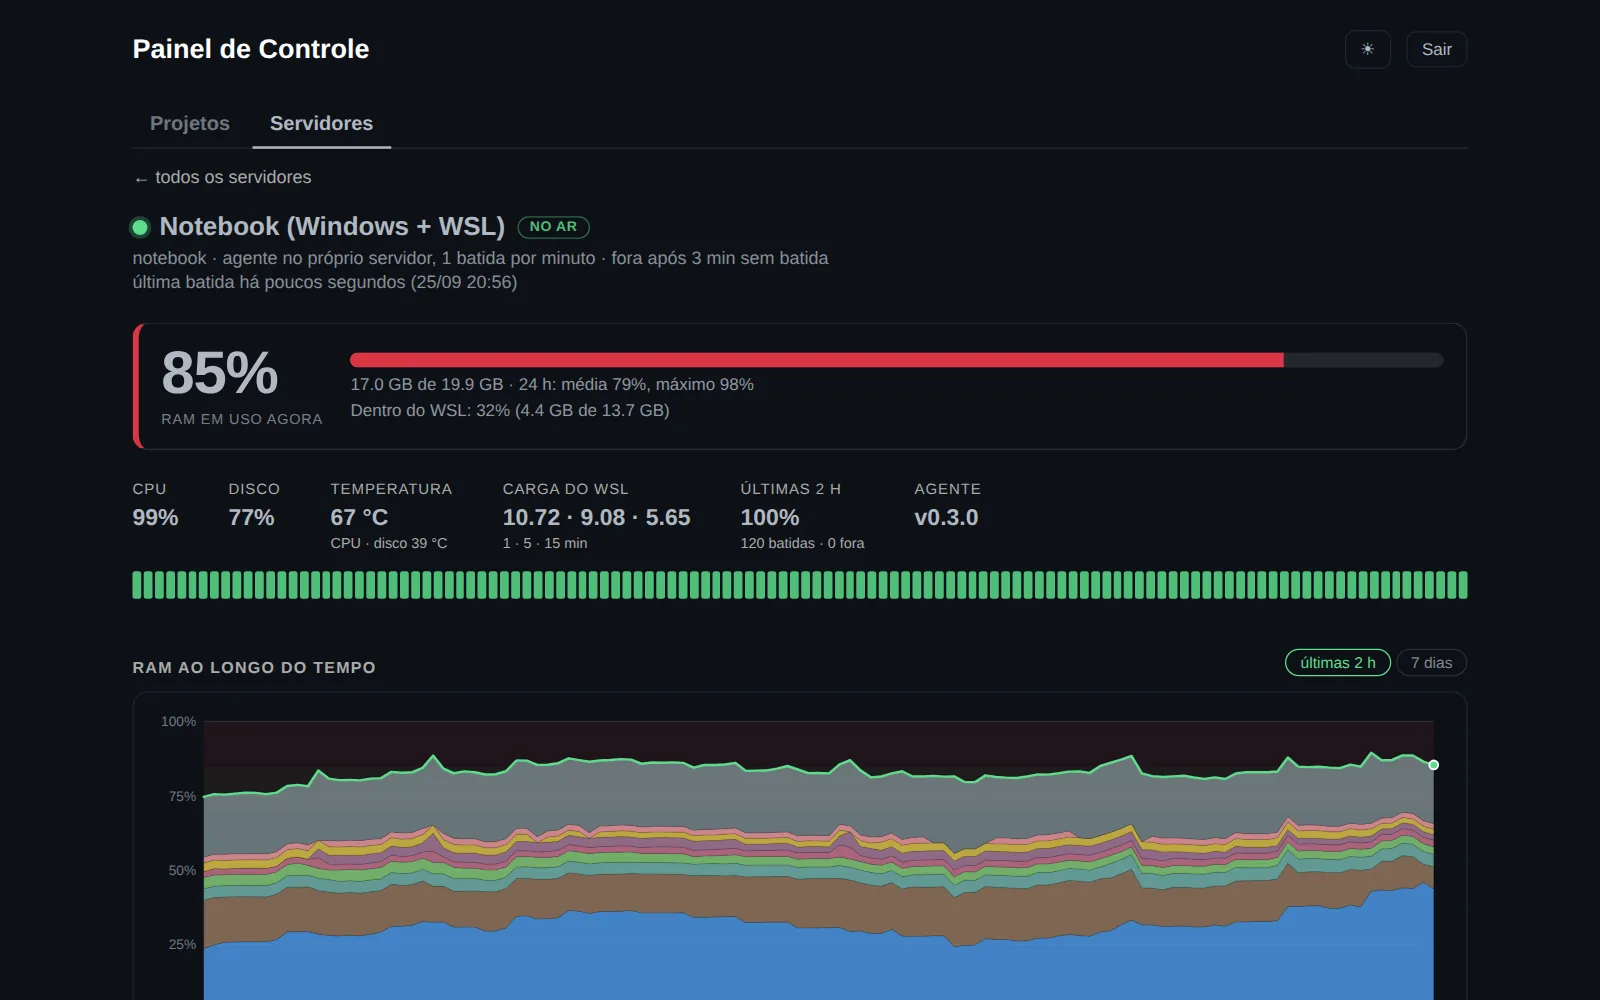Viewport: 1600px width, 1000px height.
Task: Switch chart range to 7 dias
Action: coord(1431,663)
